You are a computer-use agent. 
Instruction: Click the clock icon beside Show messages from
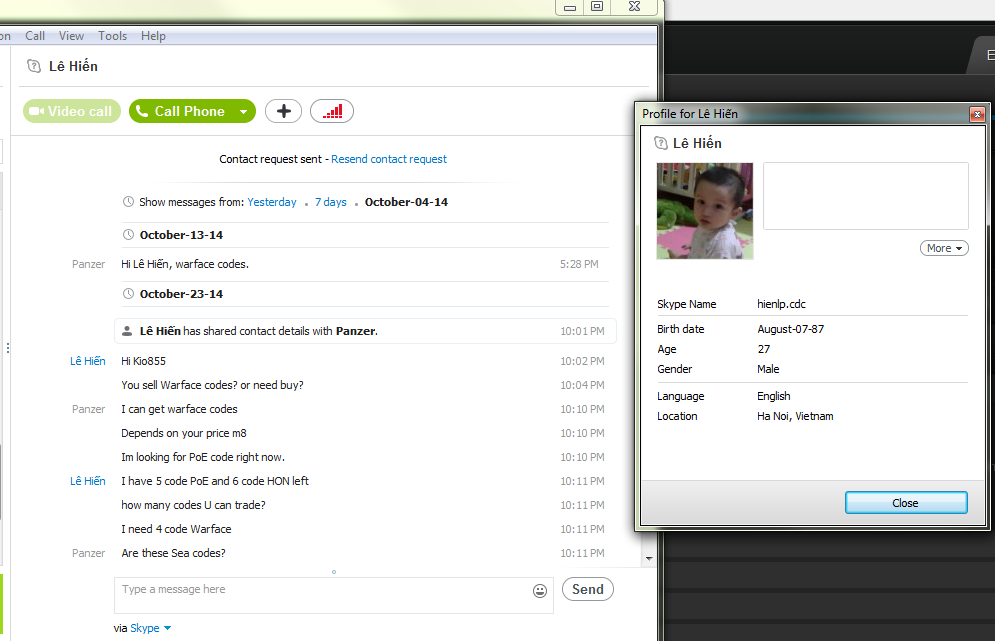tap(128, 202)
